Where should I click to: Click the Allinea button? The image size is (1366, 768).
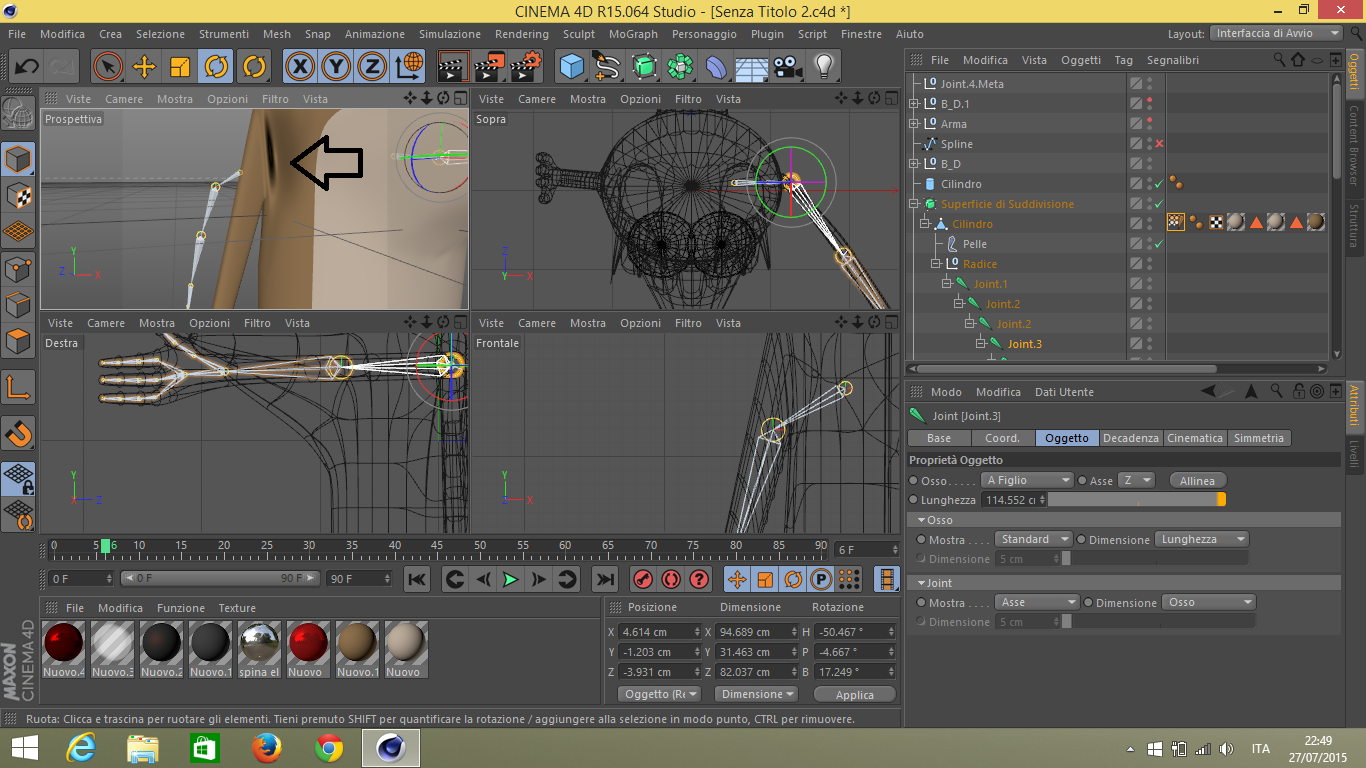(x=1197, y=481)
